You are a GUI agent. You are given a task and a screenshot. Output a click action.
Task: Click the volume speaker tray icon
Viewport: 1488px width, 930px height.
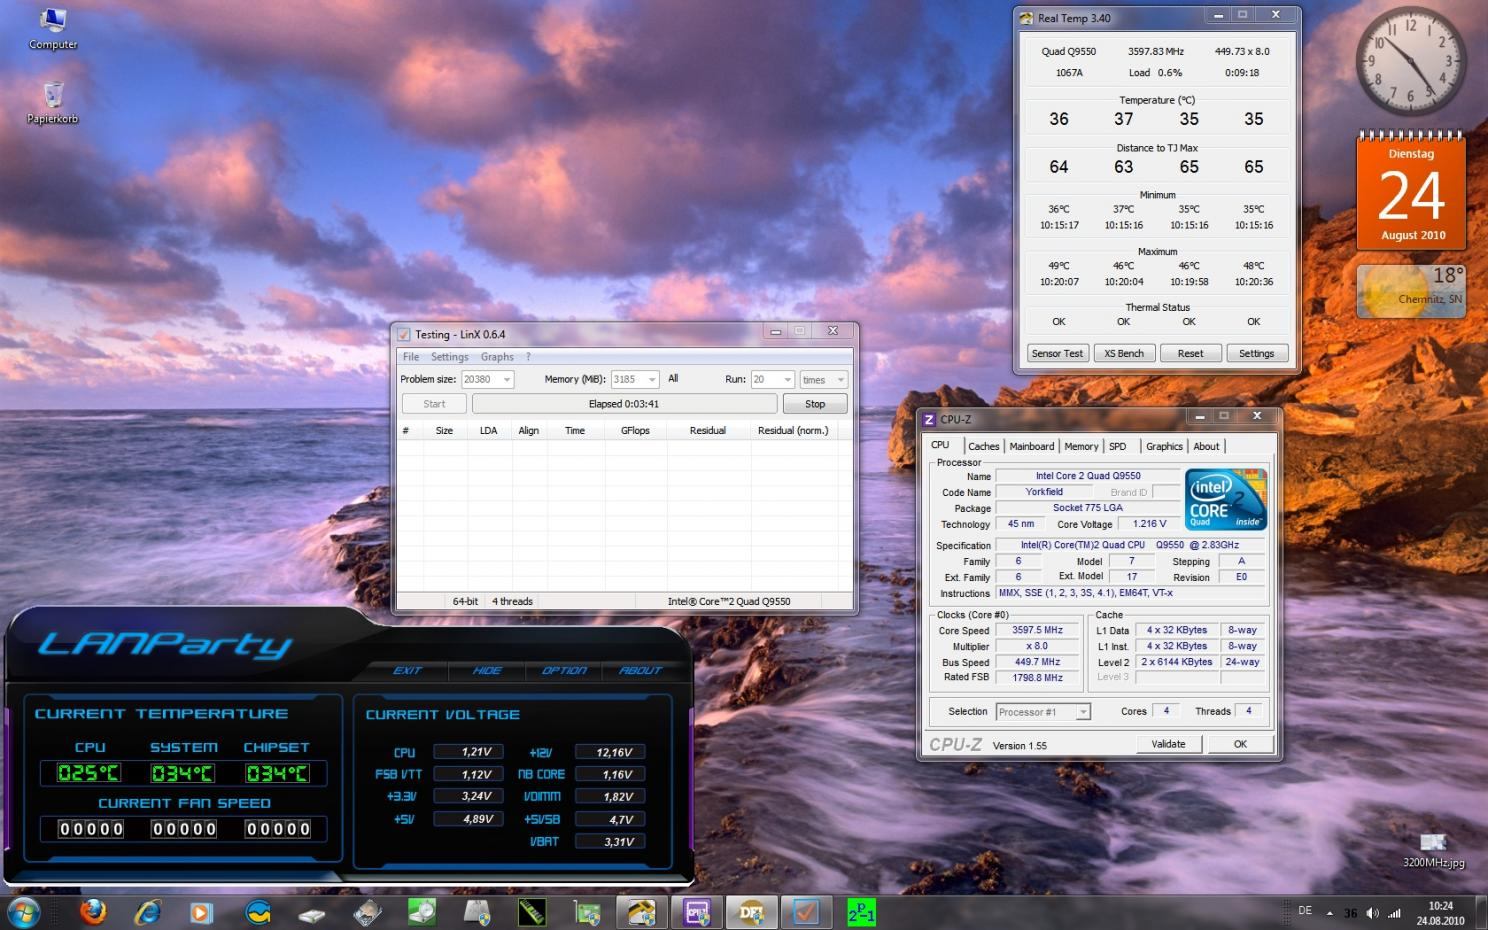[x=1372, y=912]
